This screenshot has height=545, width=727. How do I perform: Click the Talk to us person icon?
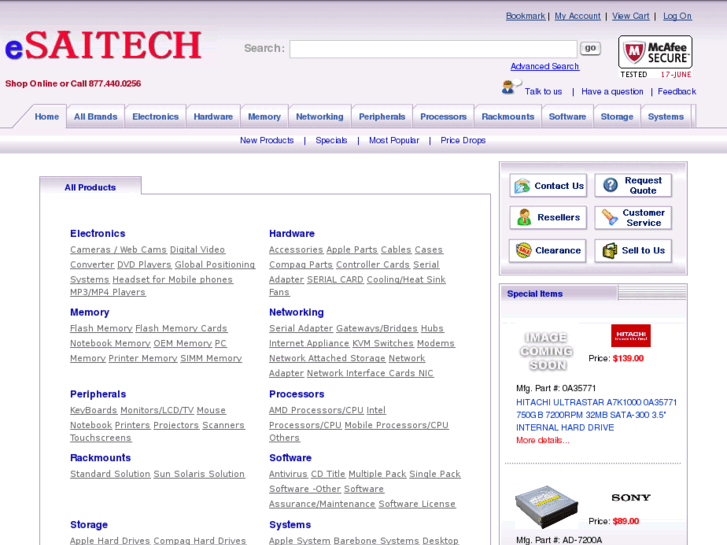click(510, 87)
